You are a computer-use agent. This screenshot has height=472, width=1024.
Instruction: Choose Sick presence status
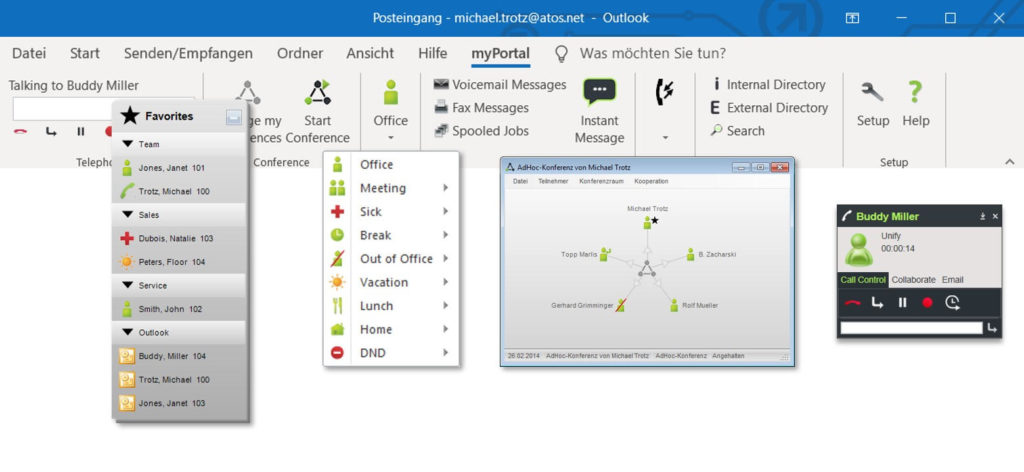pyautogui.click(x=391, y=212)
